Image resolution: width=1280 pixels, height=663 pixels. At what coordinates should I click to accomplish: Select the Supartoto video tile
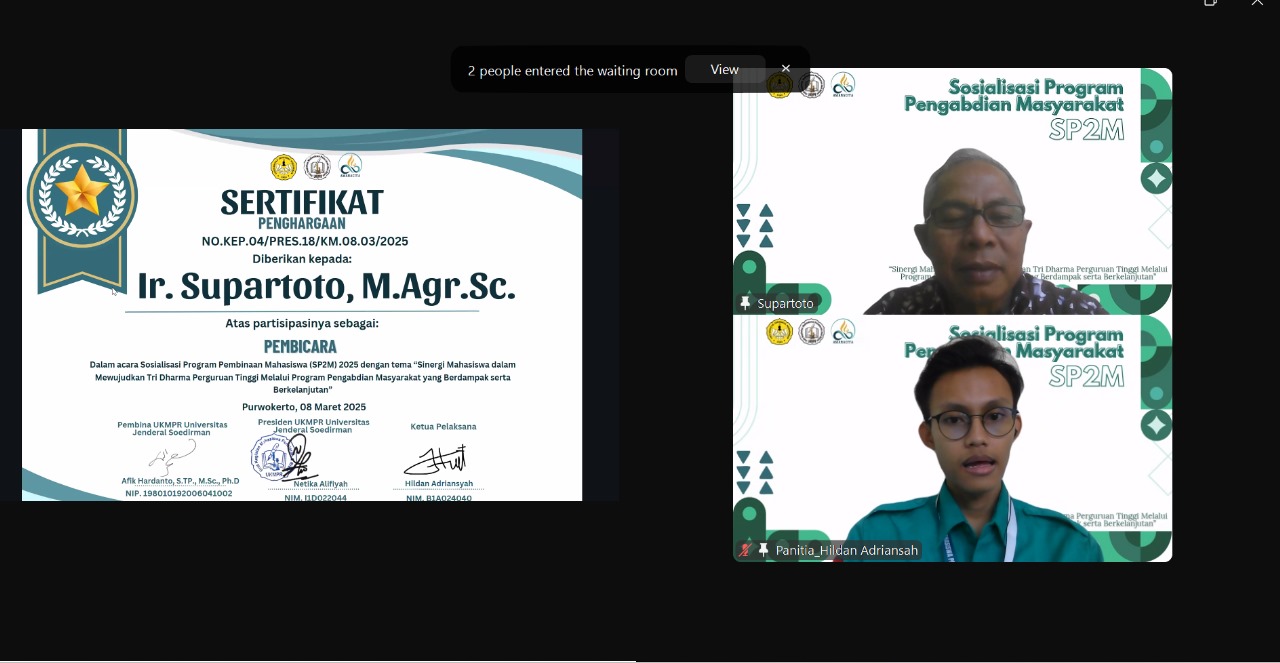[x=952, y=192]
